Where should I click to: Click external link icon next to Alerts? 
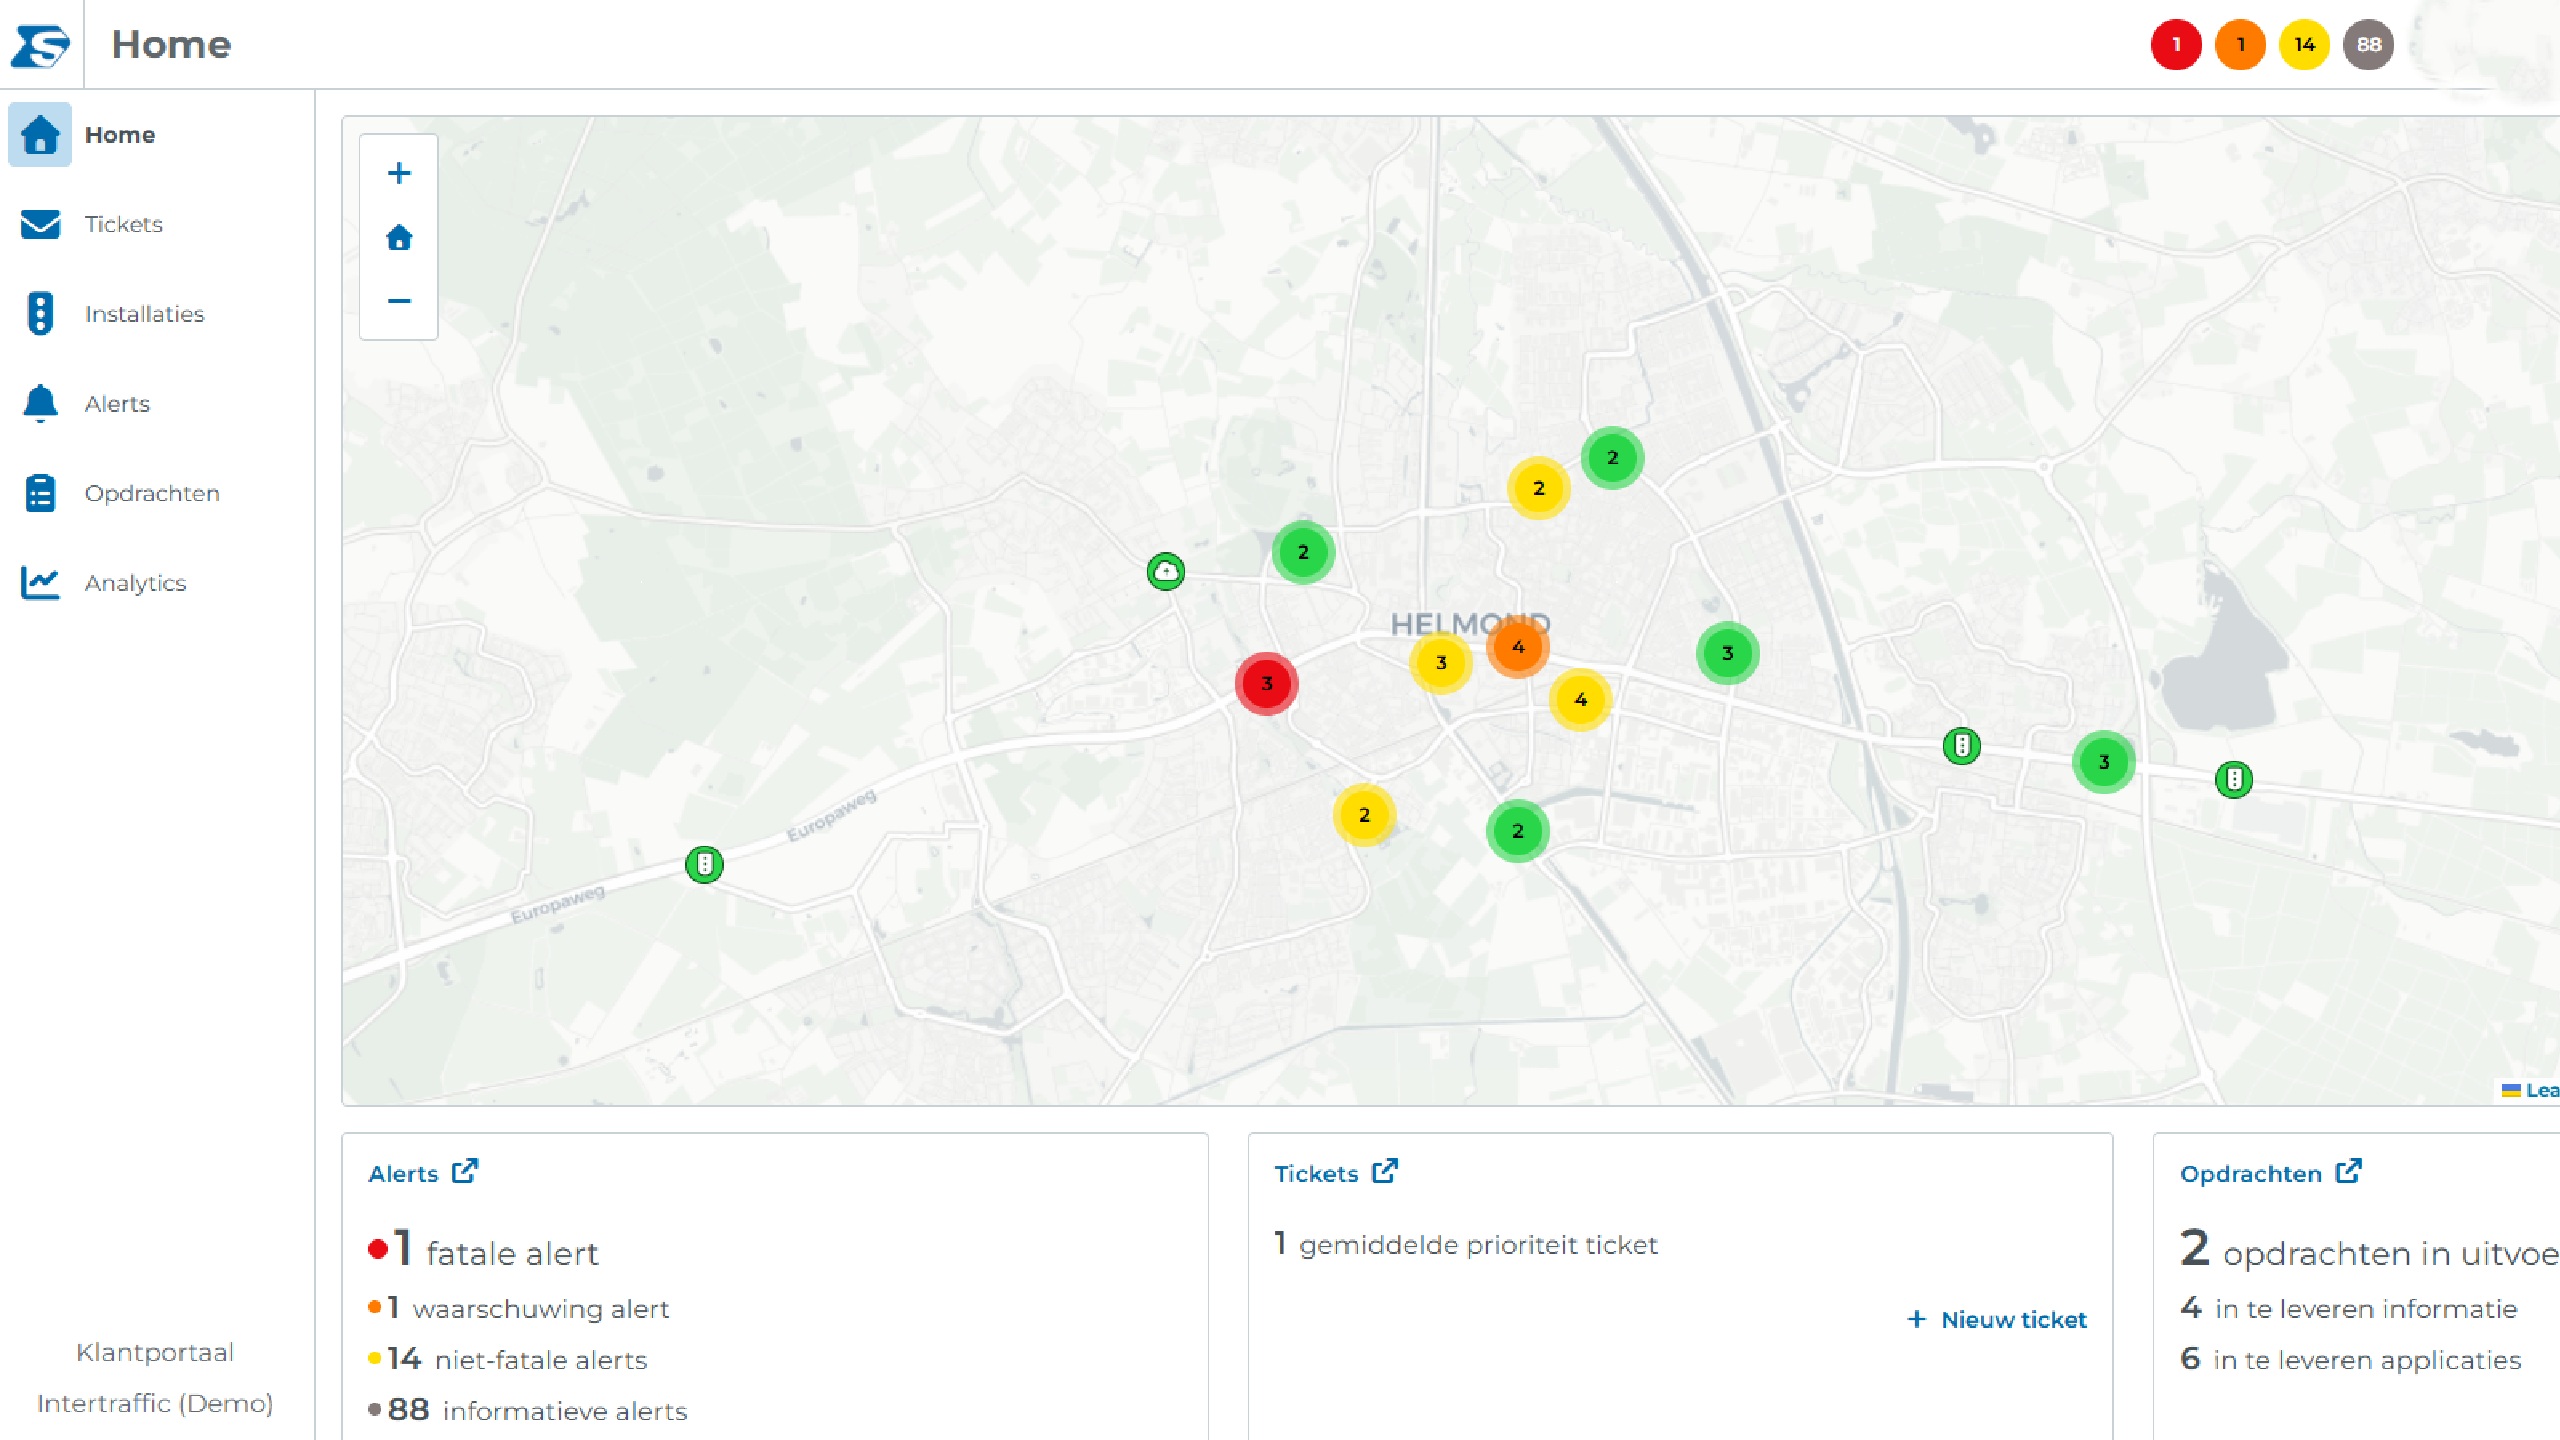point(465,1171)
